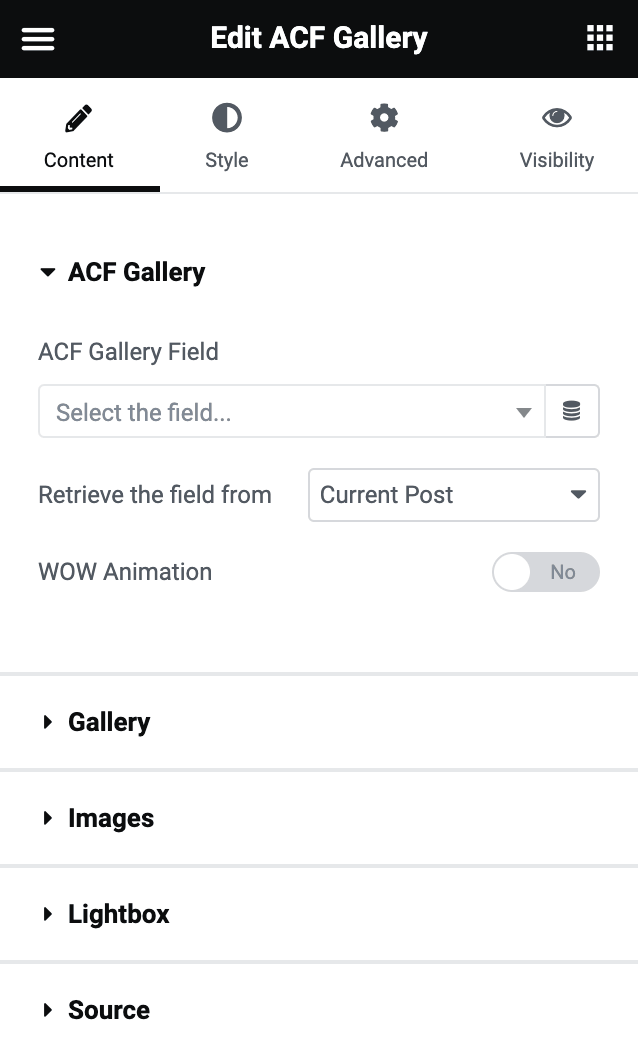This screenshot has height=1056, width=638.
Task: Open the hamburger menu
Action: click(x=37, y=38)
